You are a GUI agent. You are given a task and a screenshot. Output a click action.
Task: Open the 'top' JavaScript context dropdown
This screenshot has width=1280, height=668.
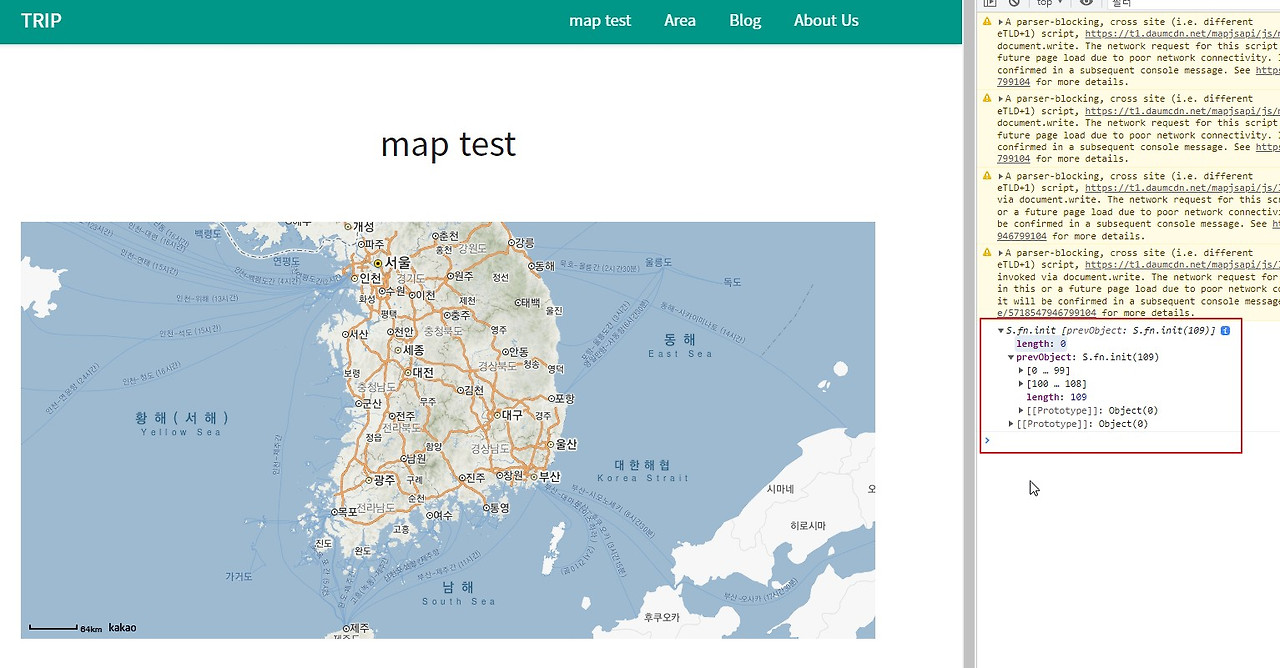(1050, 3)
